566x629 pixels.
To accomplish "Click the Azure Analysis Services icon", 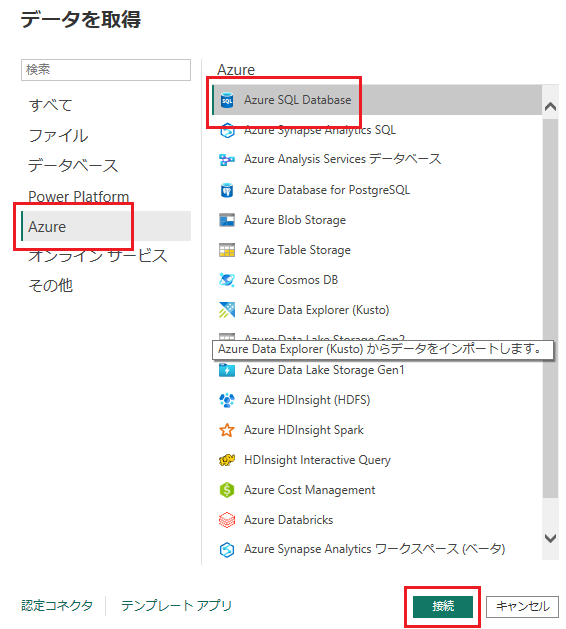I will 227,160.
